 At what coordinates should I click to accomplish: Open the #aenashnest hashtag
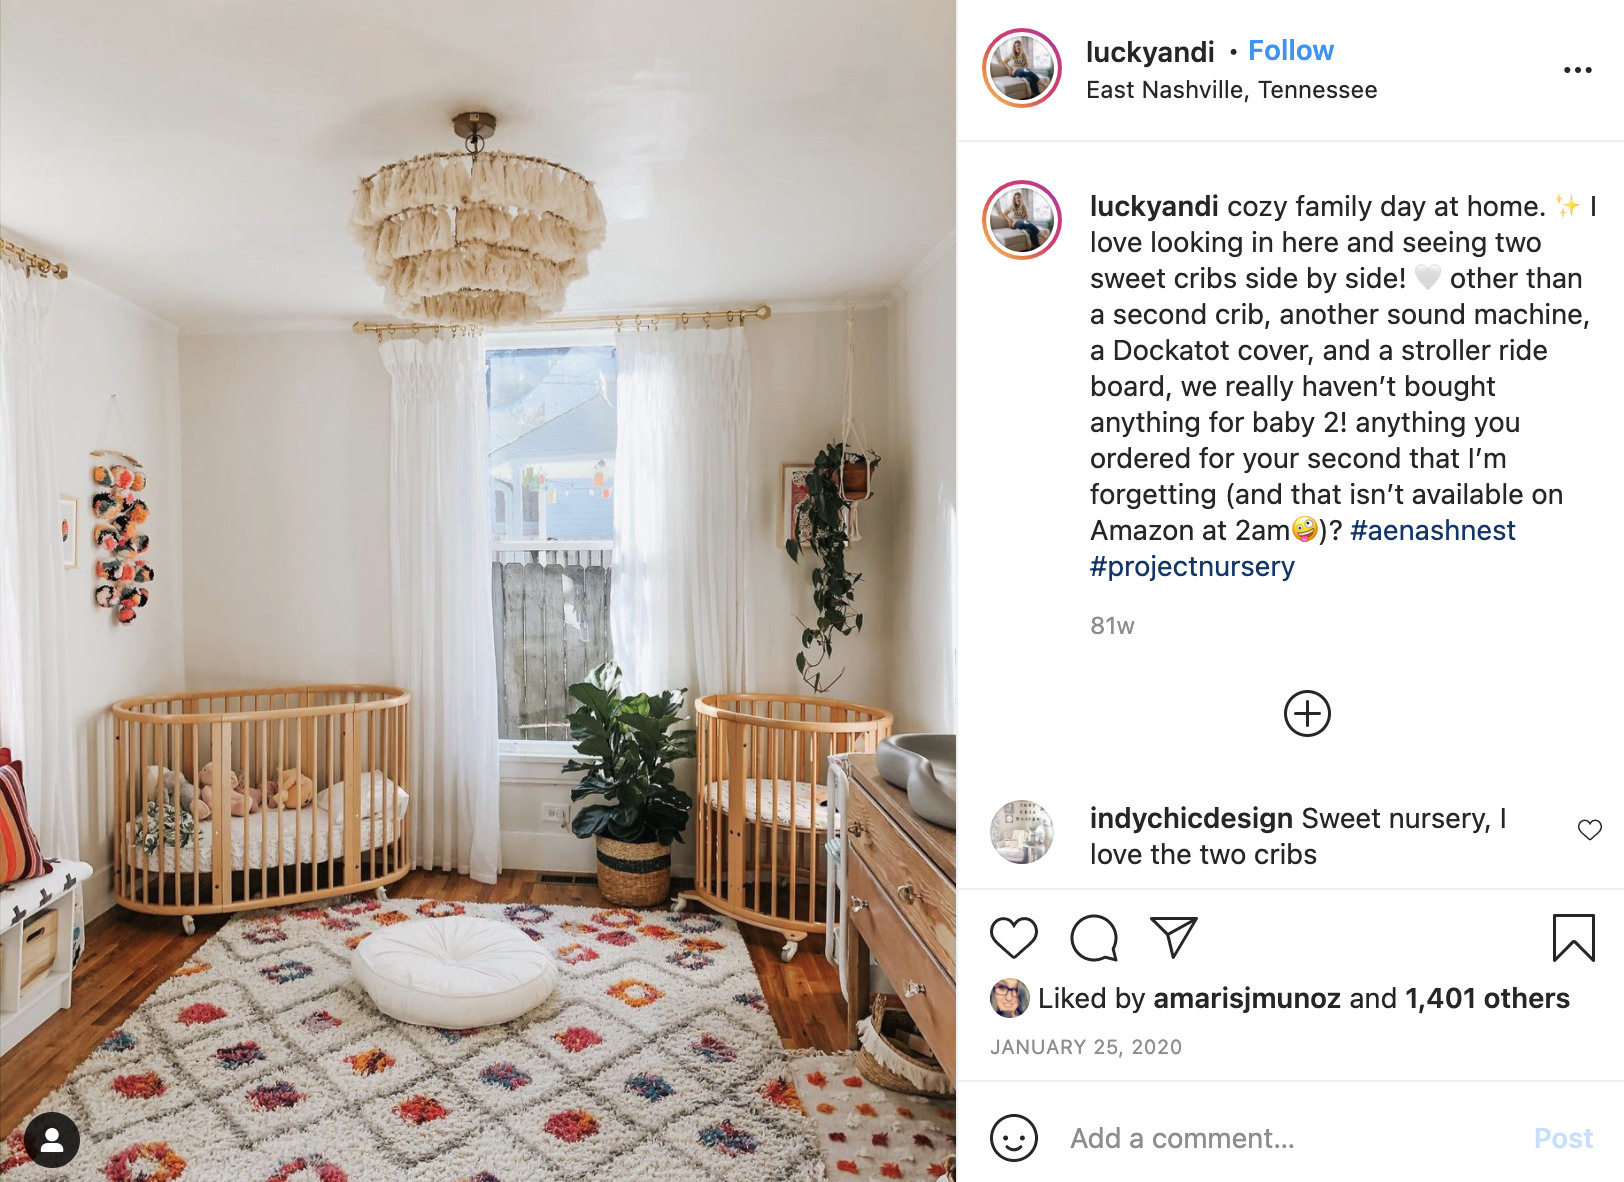1432,530
